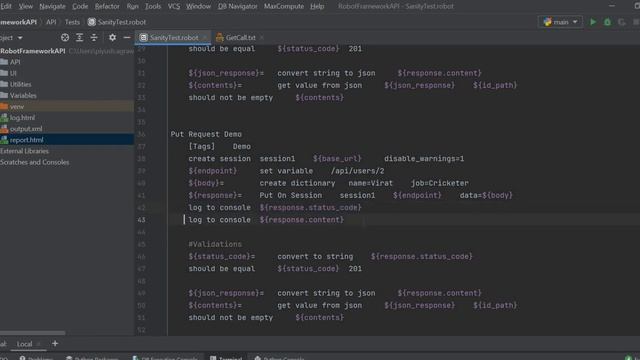640x360 pixels.
Task: Select Scratches and Consoles node
Action: [x=35, y=162]
